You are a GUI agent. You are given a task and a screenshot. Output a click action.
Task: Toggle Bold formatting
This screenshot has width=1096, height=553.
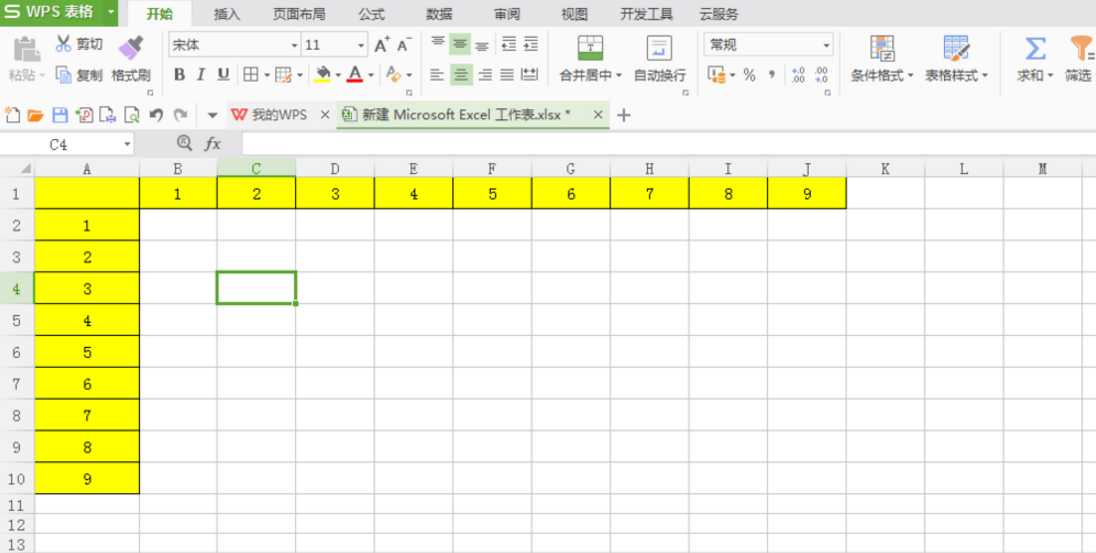point(179,74)
